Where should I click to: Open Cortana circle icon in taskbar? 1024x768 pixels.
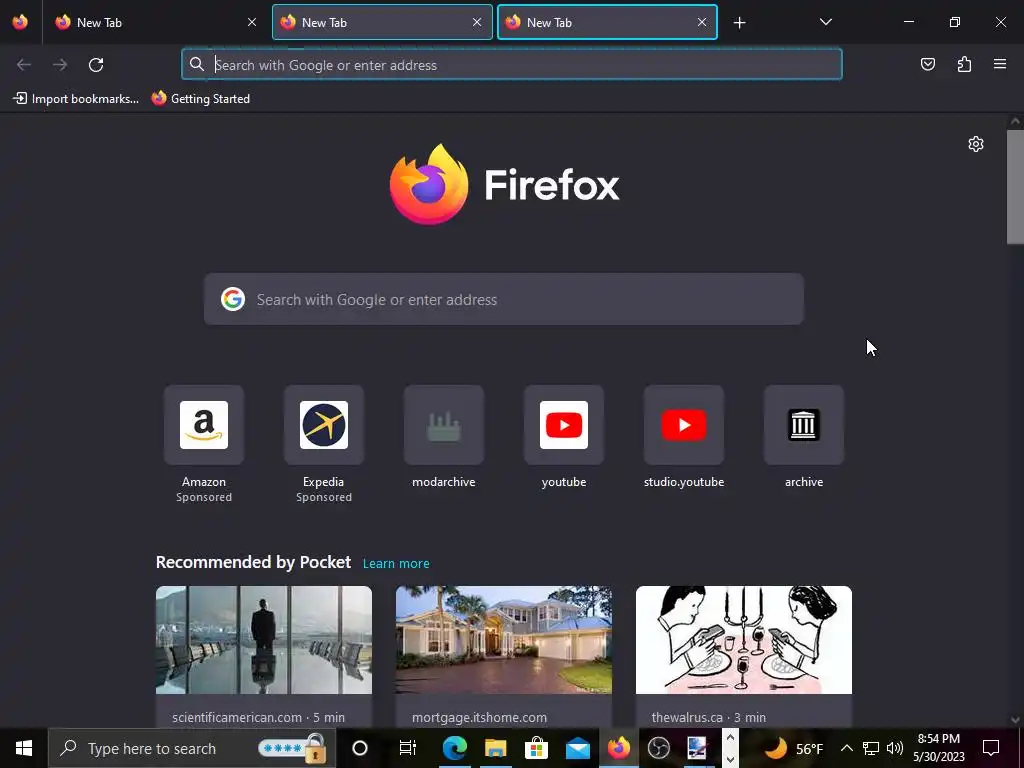point(360,748)
